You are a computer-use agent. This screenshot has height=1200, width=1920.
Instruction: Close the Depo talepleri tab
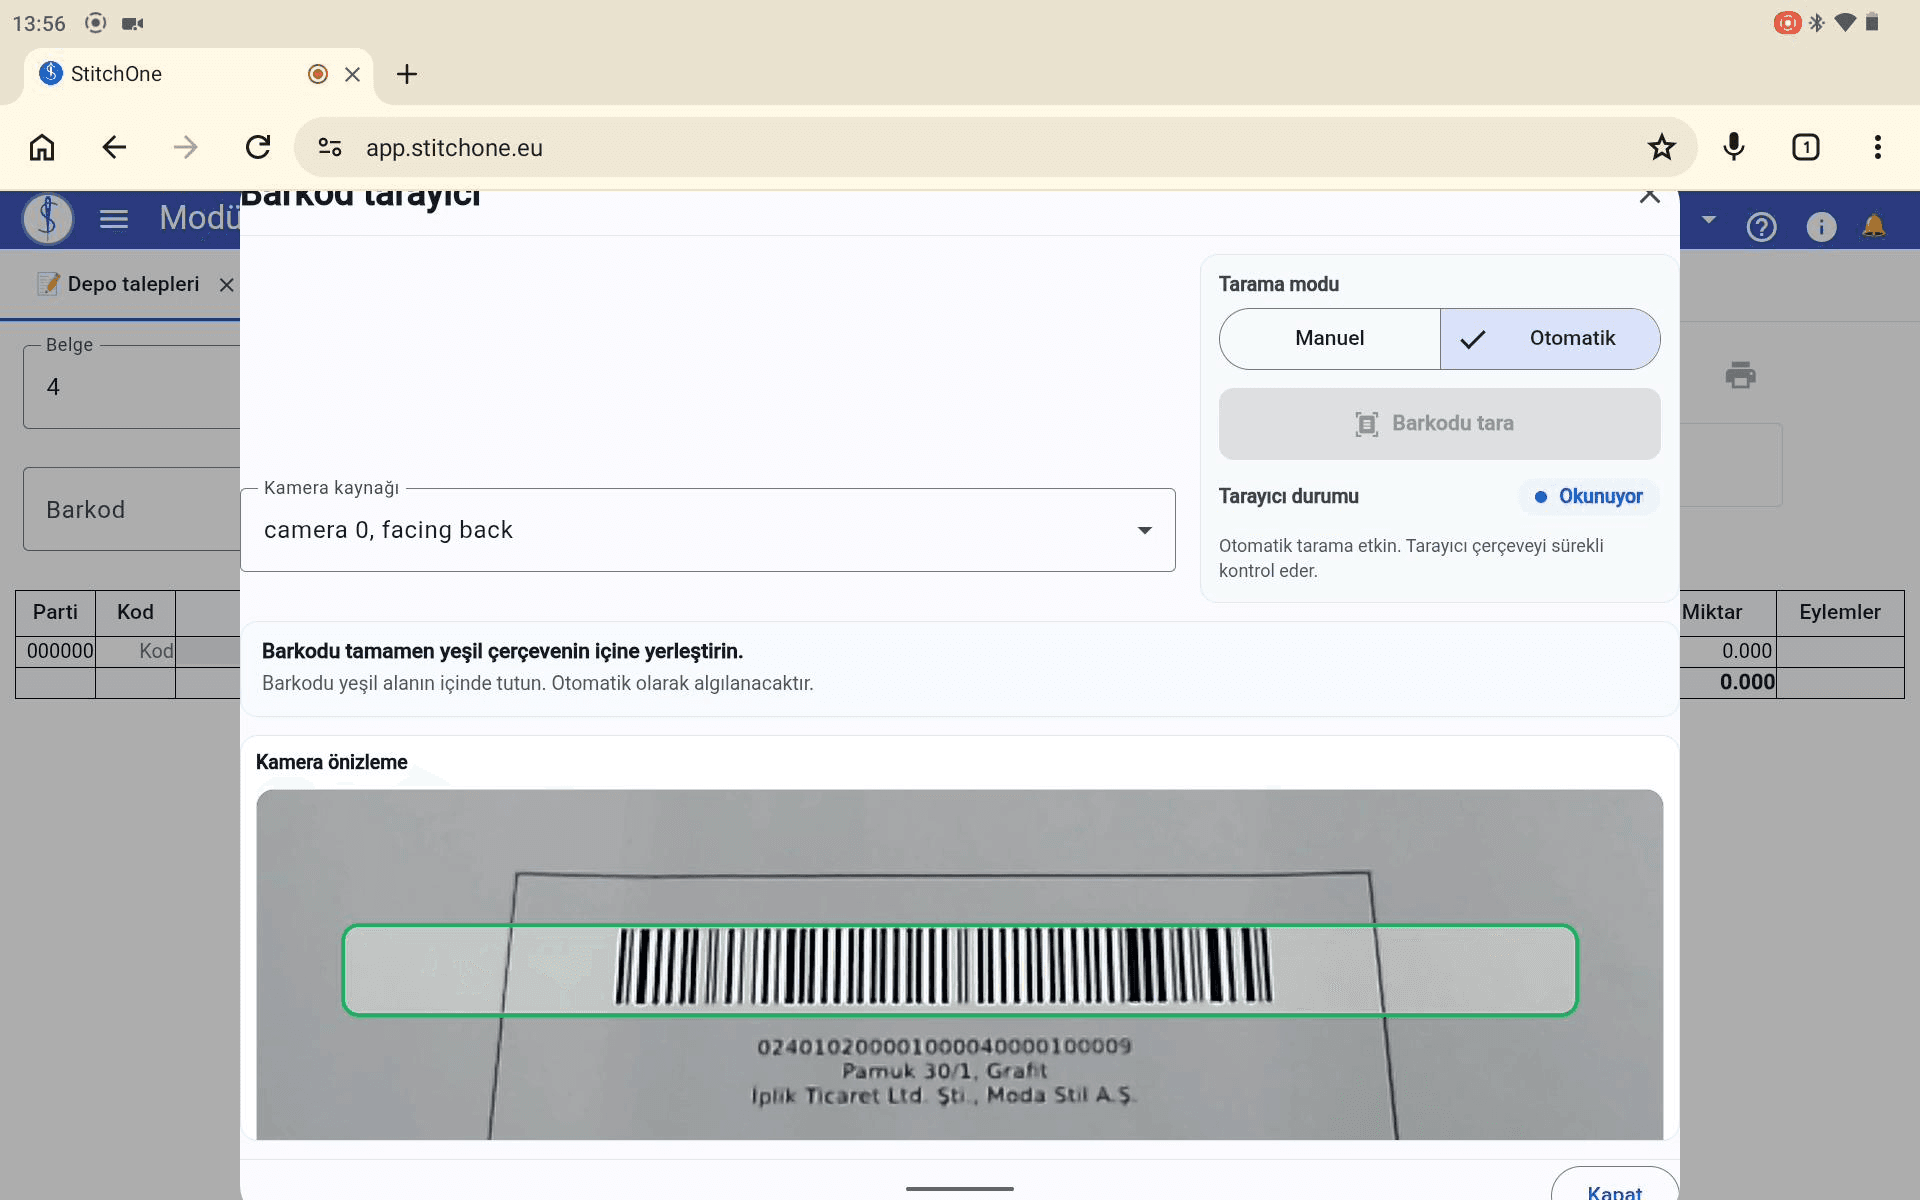point(227,285)
